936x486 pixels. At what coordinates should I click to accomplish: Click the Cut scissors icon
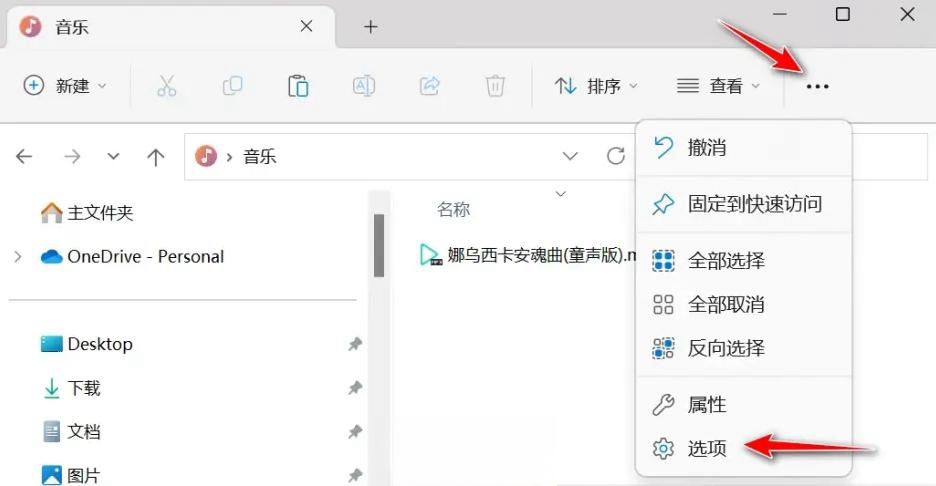(x=167, y=86)
